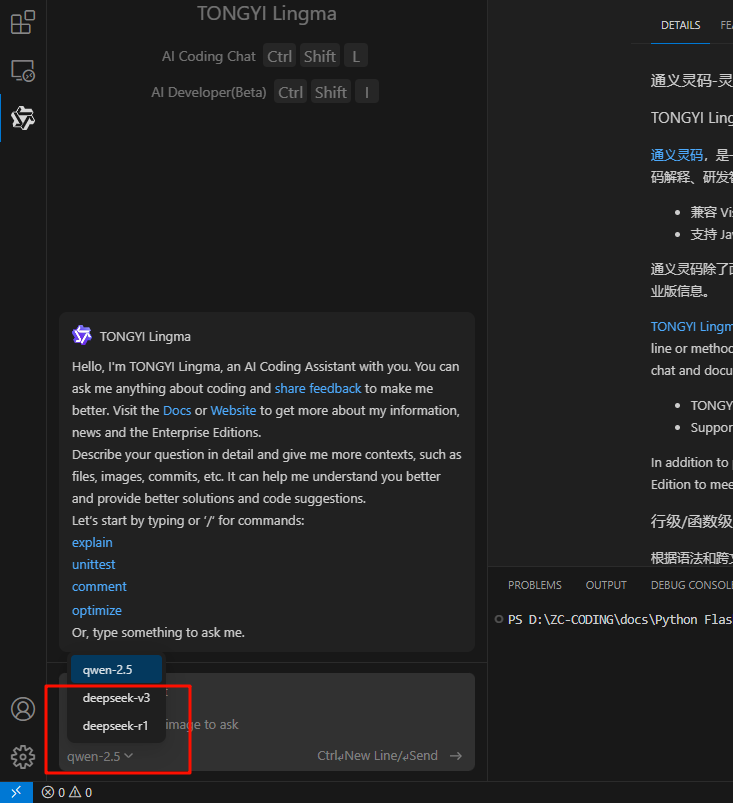The image size is (733, 803).
Task: Click the remote window status bar icon
Action: (x=16, y=792)
